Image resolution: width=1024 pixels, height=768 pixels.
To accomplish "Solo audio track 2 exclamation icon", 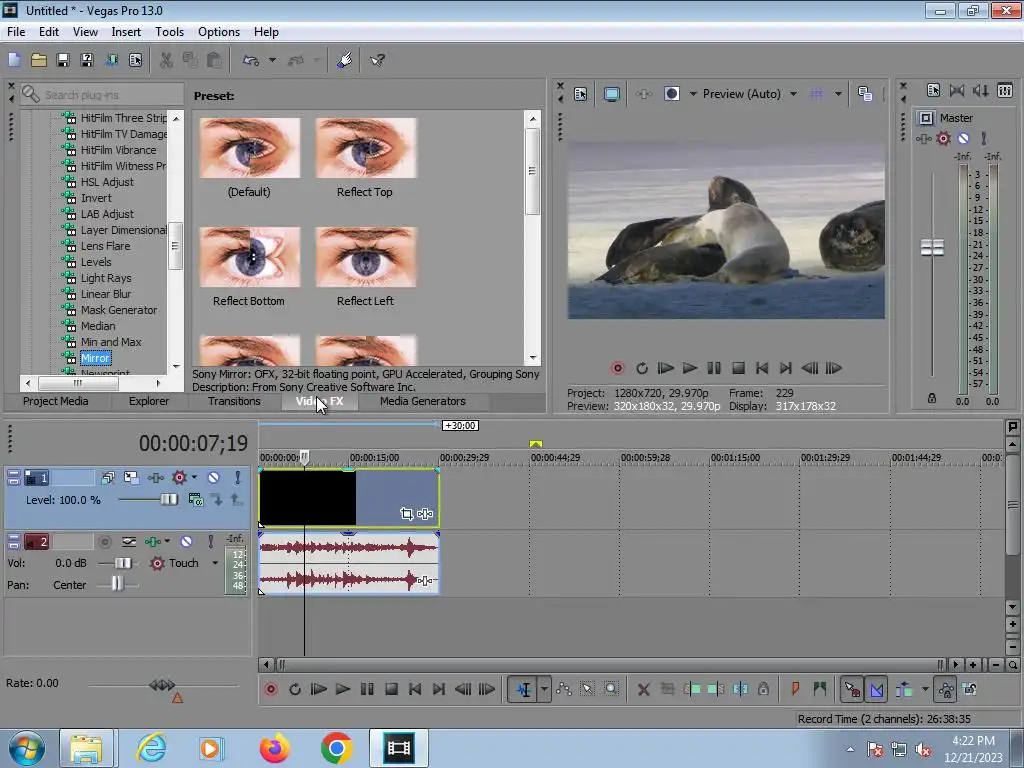I will click(210, 541).
